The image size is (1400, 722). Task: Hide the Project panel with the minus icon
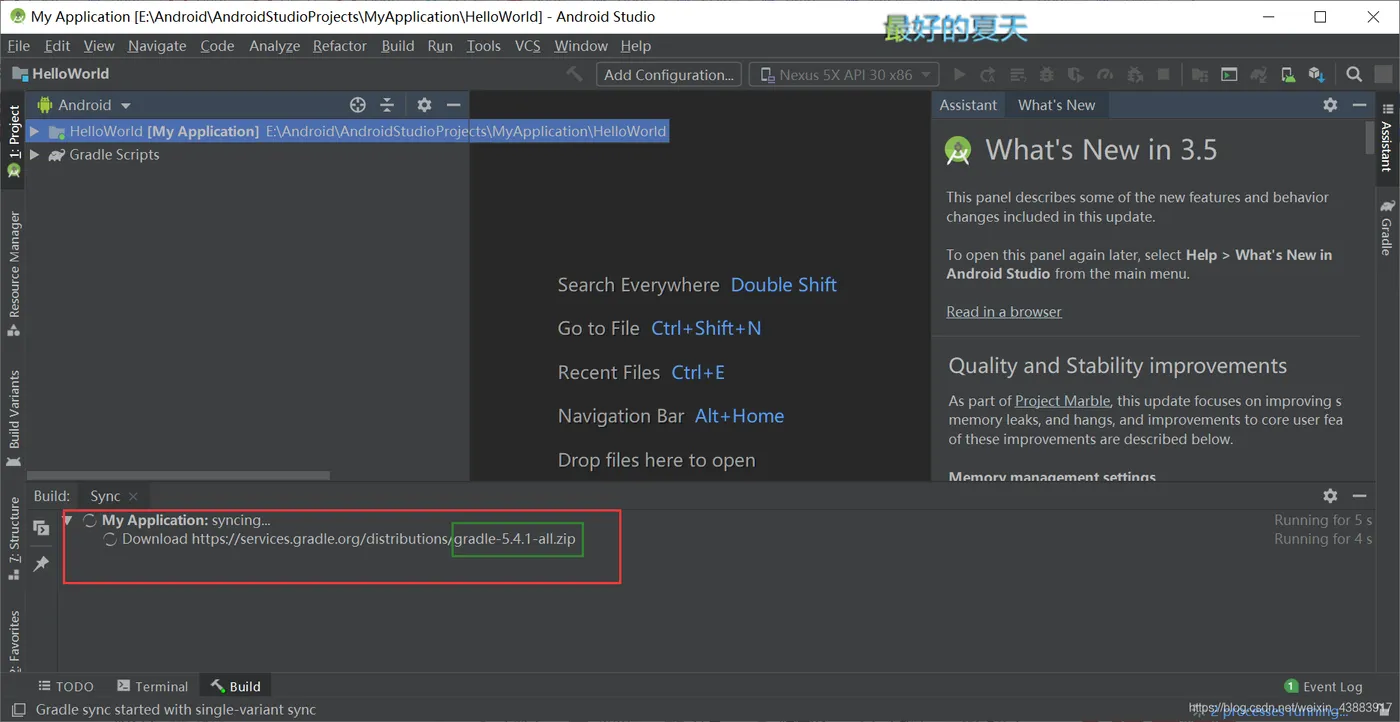coord(453,105)
